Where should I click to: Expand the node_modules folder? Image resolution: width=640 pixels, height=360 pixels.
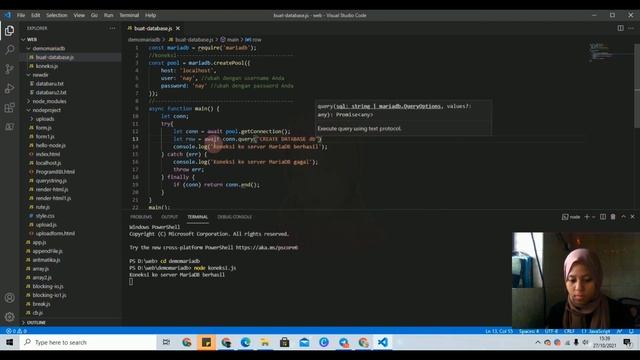pos(29,101)
